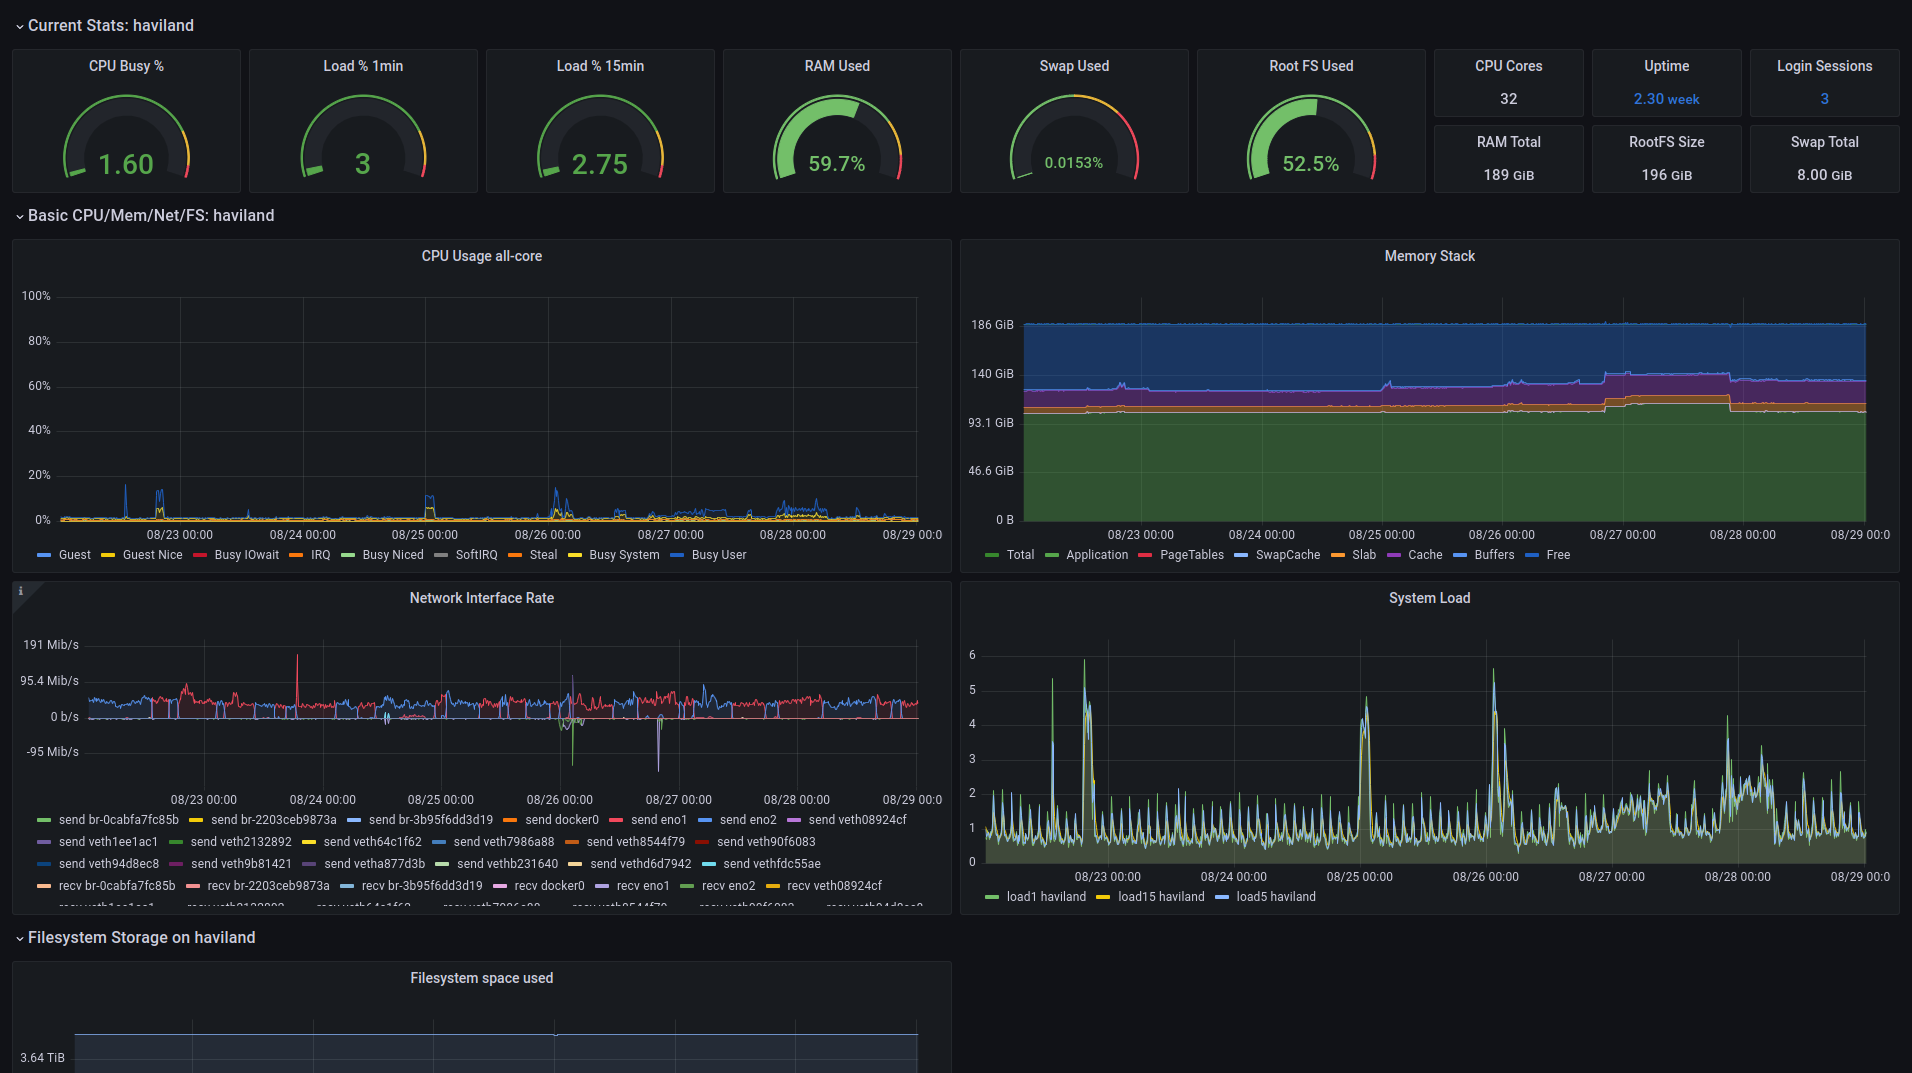This screenshot has width=1912, height=1073.
Task: Click the Swap Used gauge showing 0.0153%
Action: 1074,138
